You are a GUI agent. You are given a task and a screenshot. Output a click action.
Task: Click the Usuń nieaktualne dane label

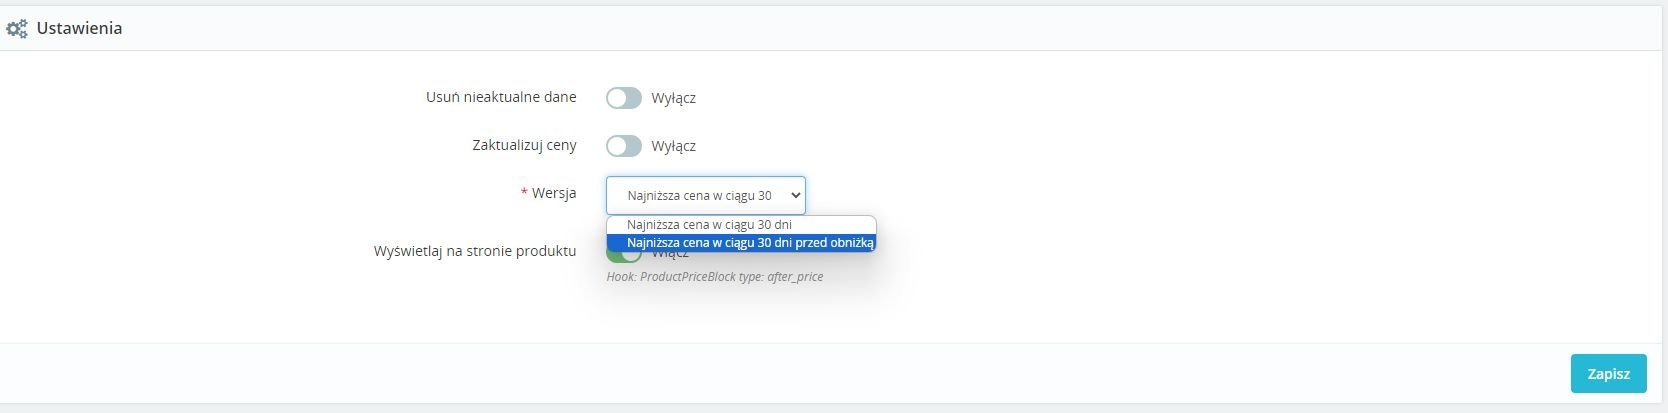pos(501,97)
